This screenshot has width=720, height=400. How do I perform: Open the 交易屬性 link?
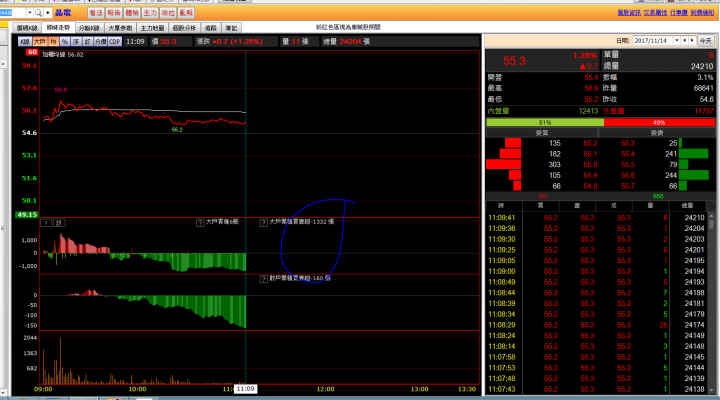click(x=655, y=13)
